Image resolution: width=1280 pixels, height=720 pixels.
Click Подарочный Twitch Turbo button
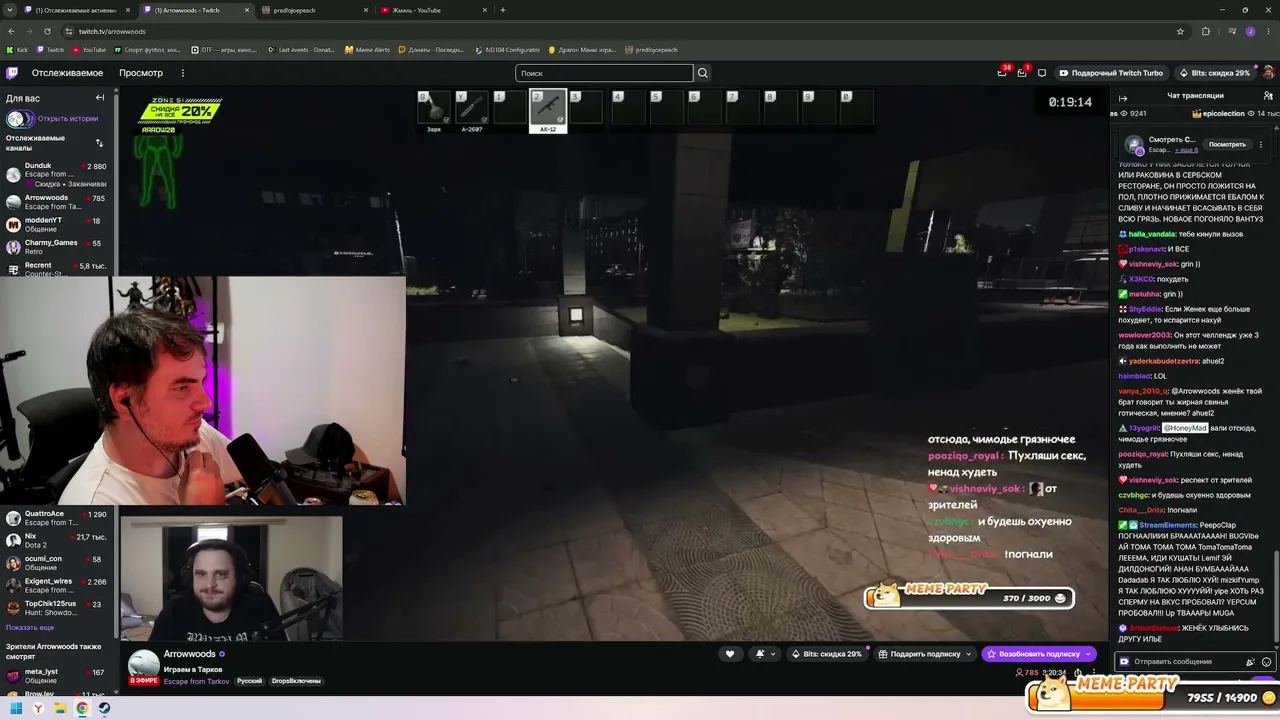click(x=1110, y=73)
